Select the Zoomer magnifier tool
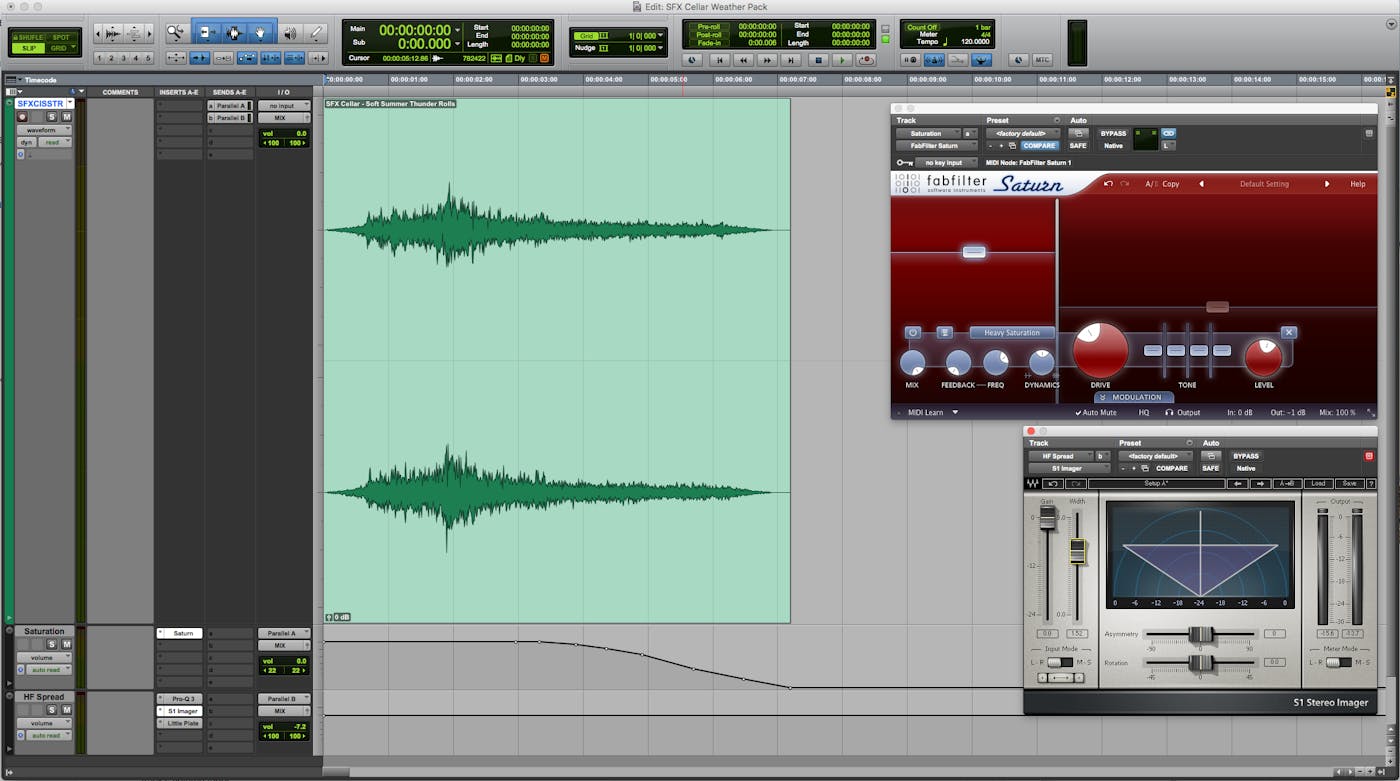 tap(176, 33)
